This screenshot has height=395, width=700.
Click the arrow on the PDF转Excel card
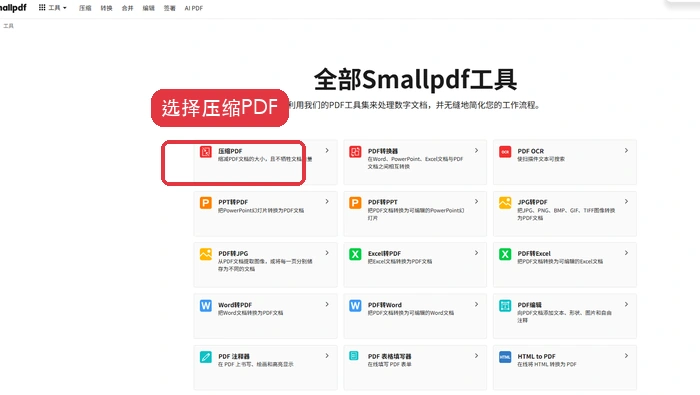[x=626, y=253]
